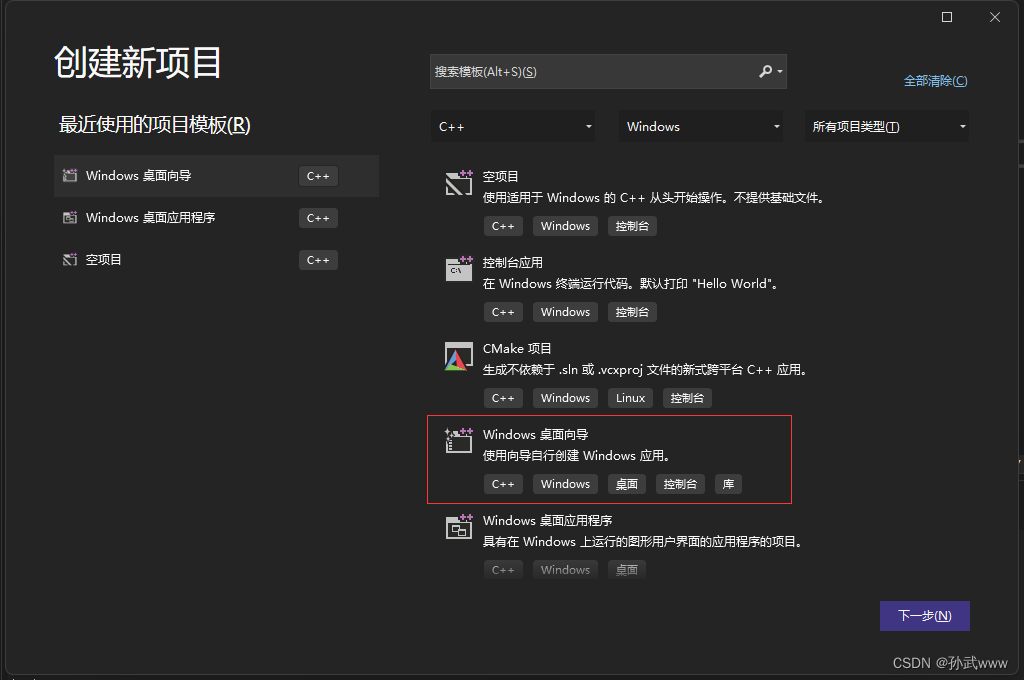Select the Windows 桌面向导 title in results list
1024x680 pixels.
coord(536,434)
